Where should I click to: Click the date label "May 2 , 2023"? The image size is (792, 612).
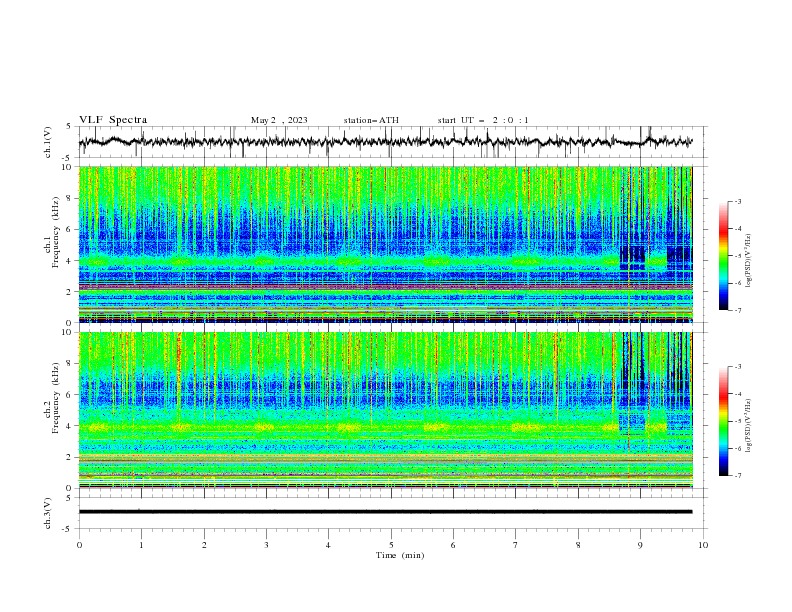[279, 120]
